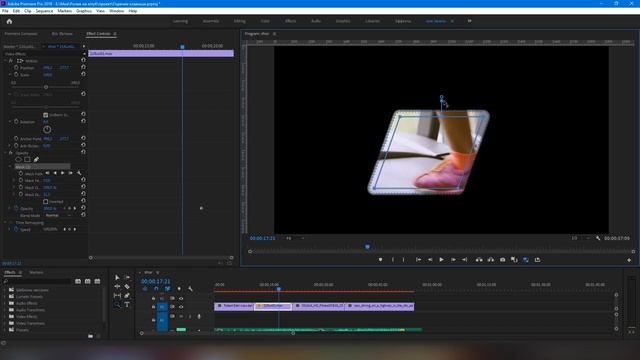
Task: Open playback resolution dropdown
Action: click(580, 238)
